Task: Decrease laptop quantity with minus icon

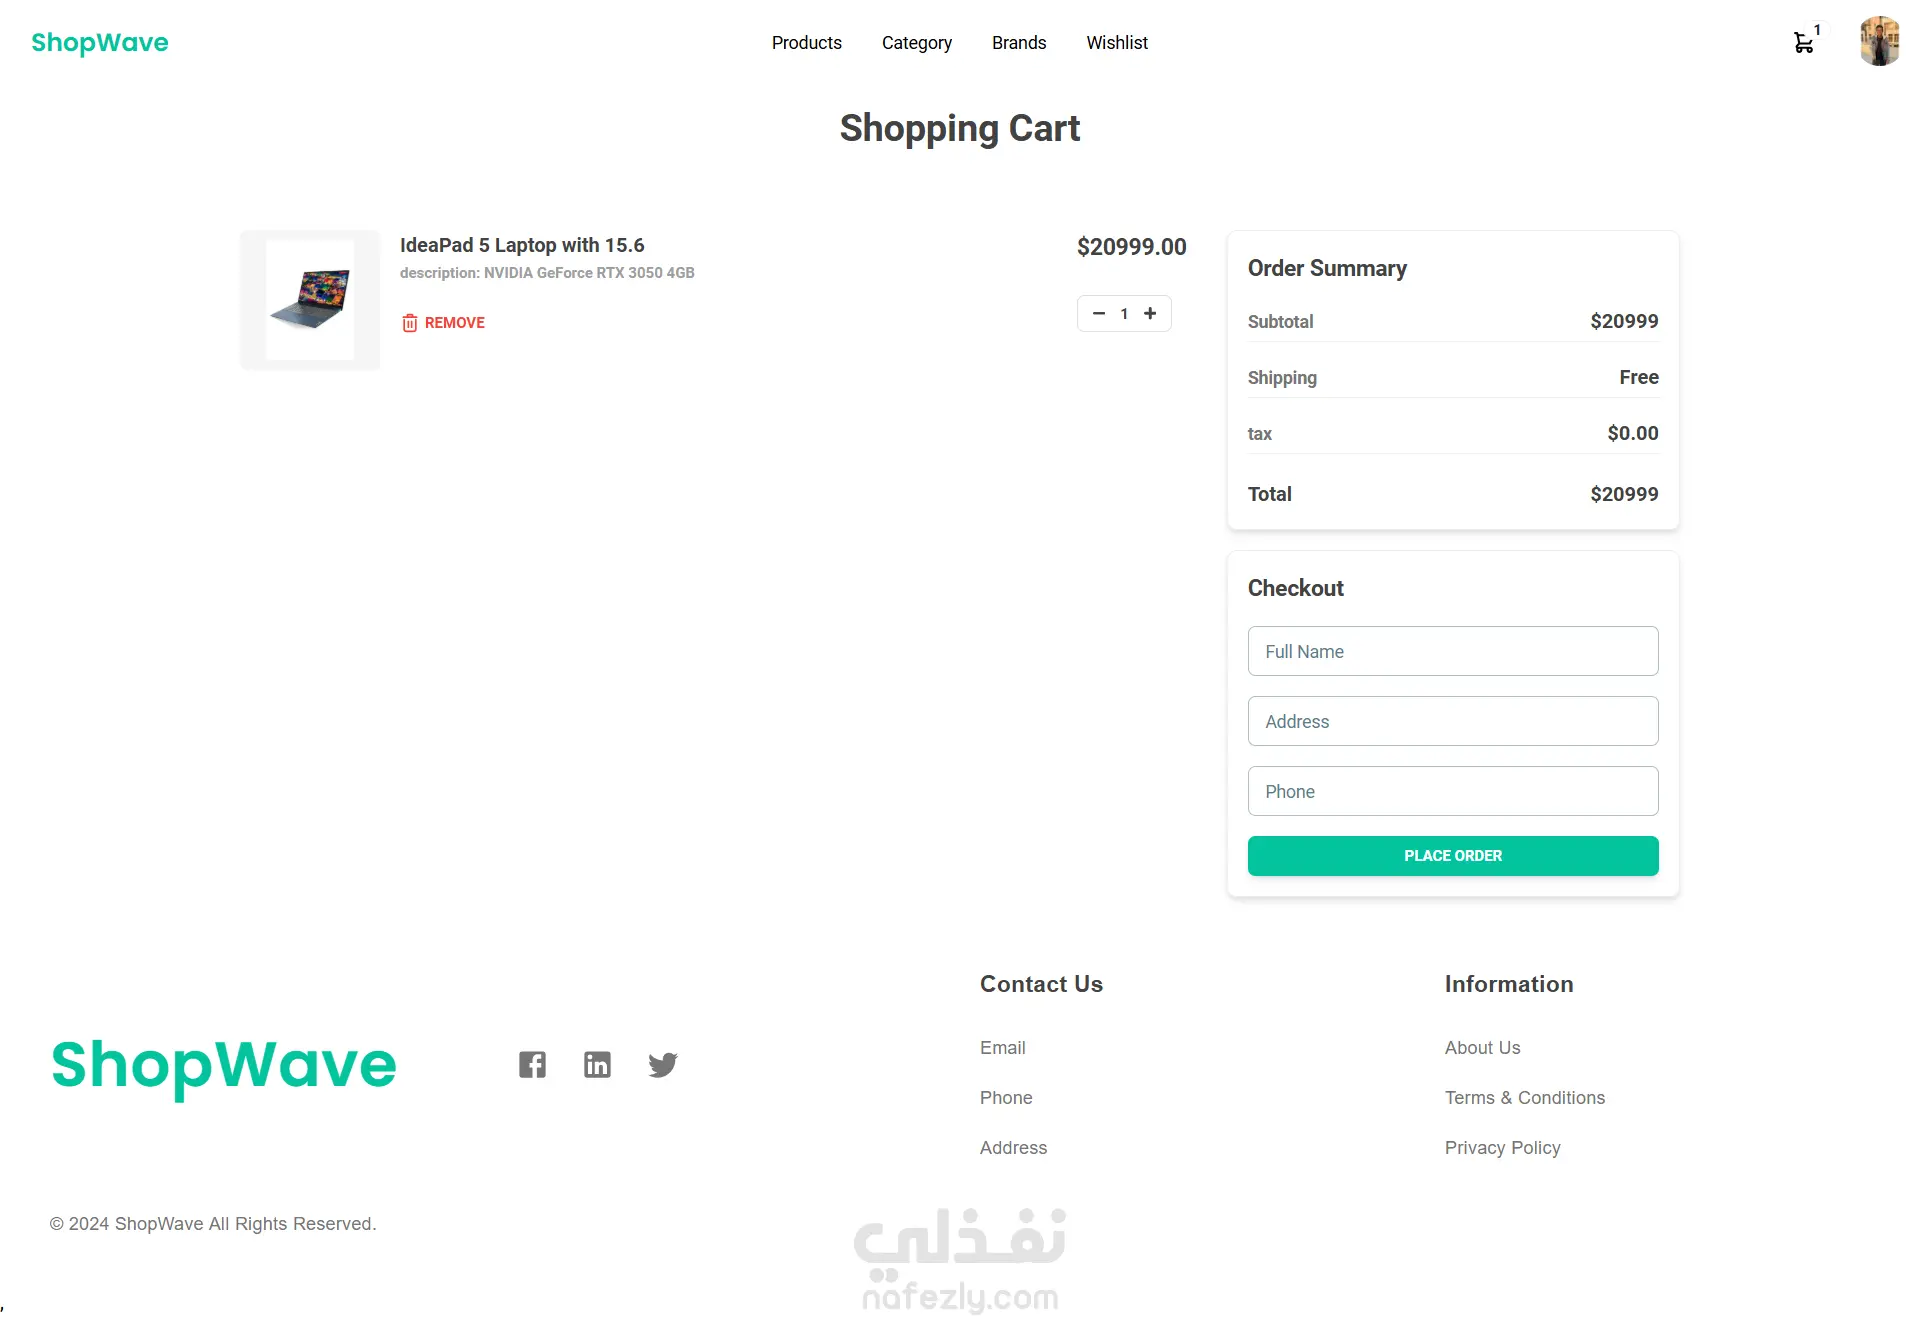Action: coord(1099,313)
